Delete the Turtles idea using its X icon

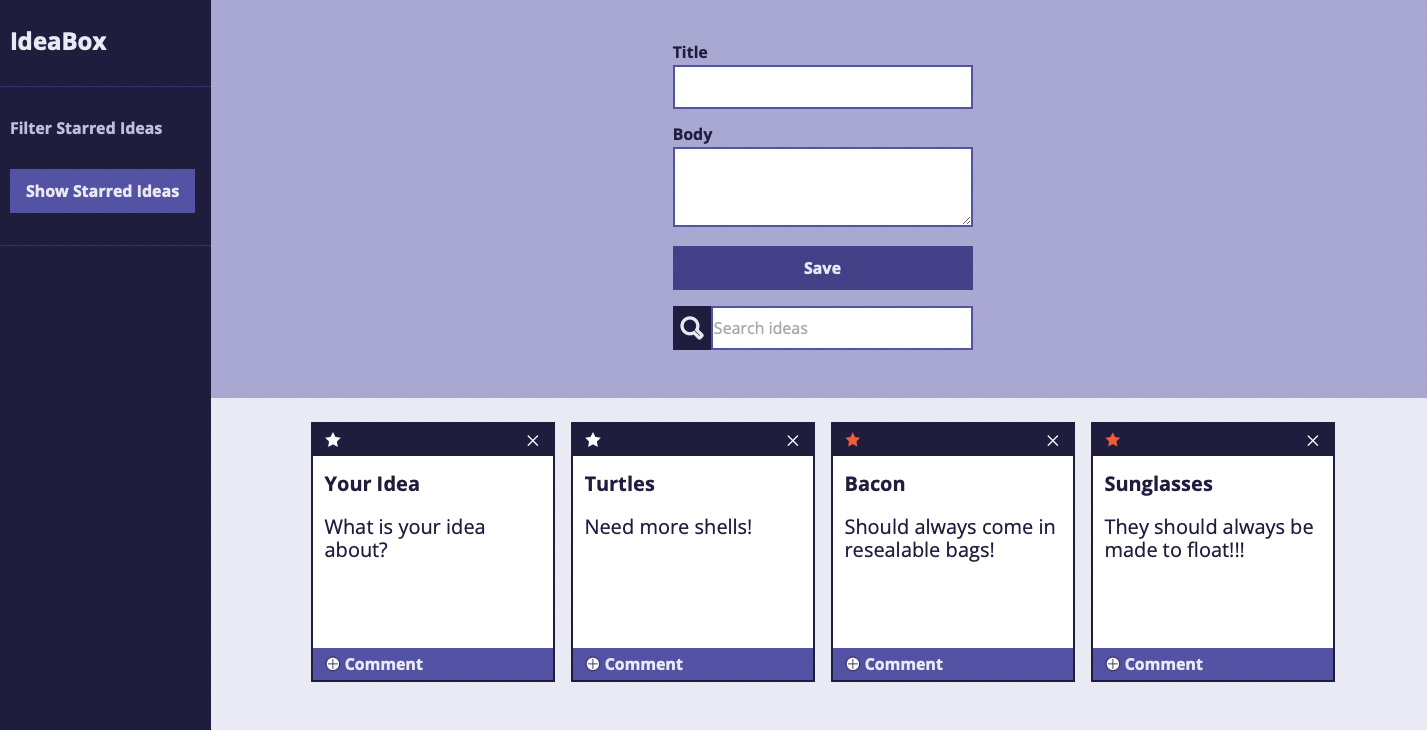tap(792, 440)
